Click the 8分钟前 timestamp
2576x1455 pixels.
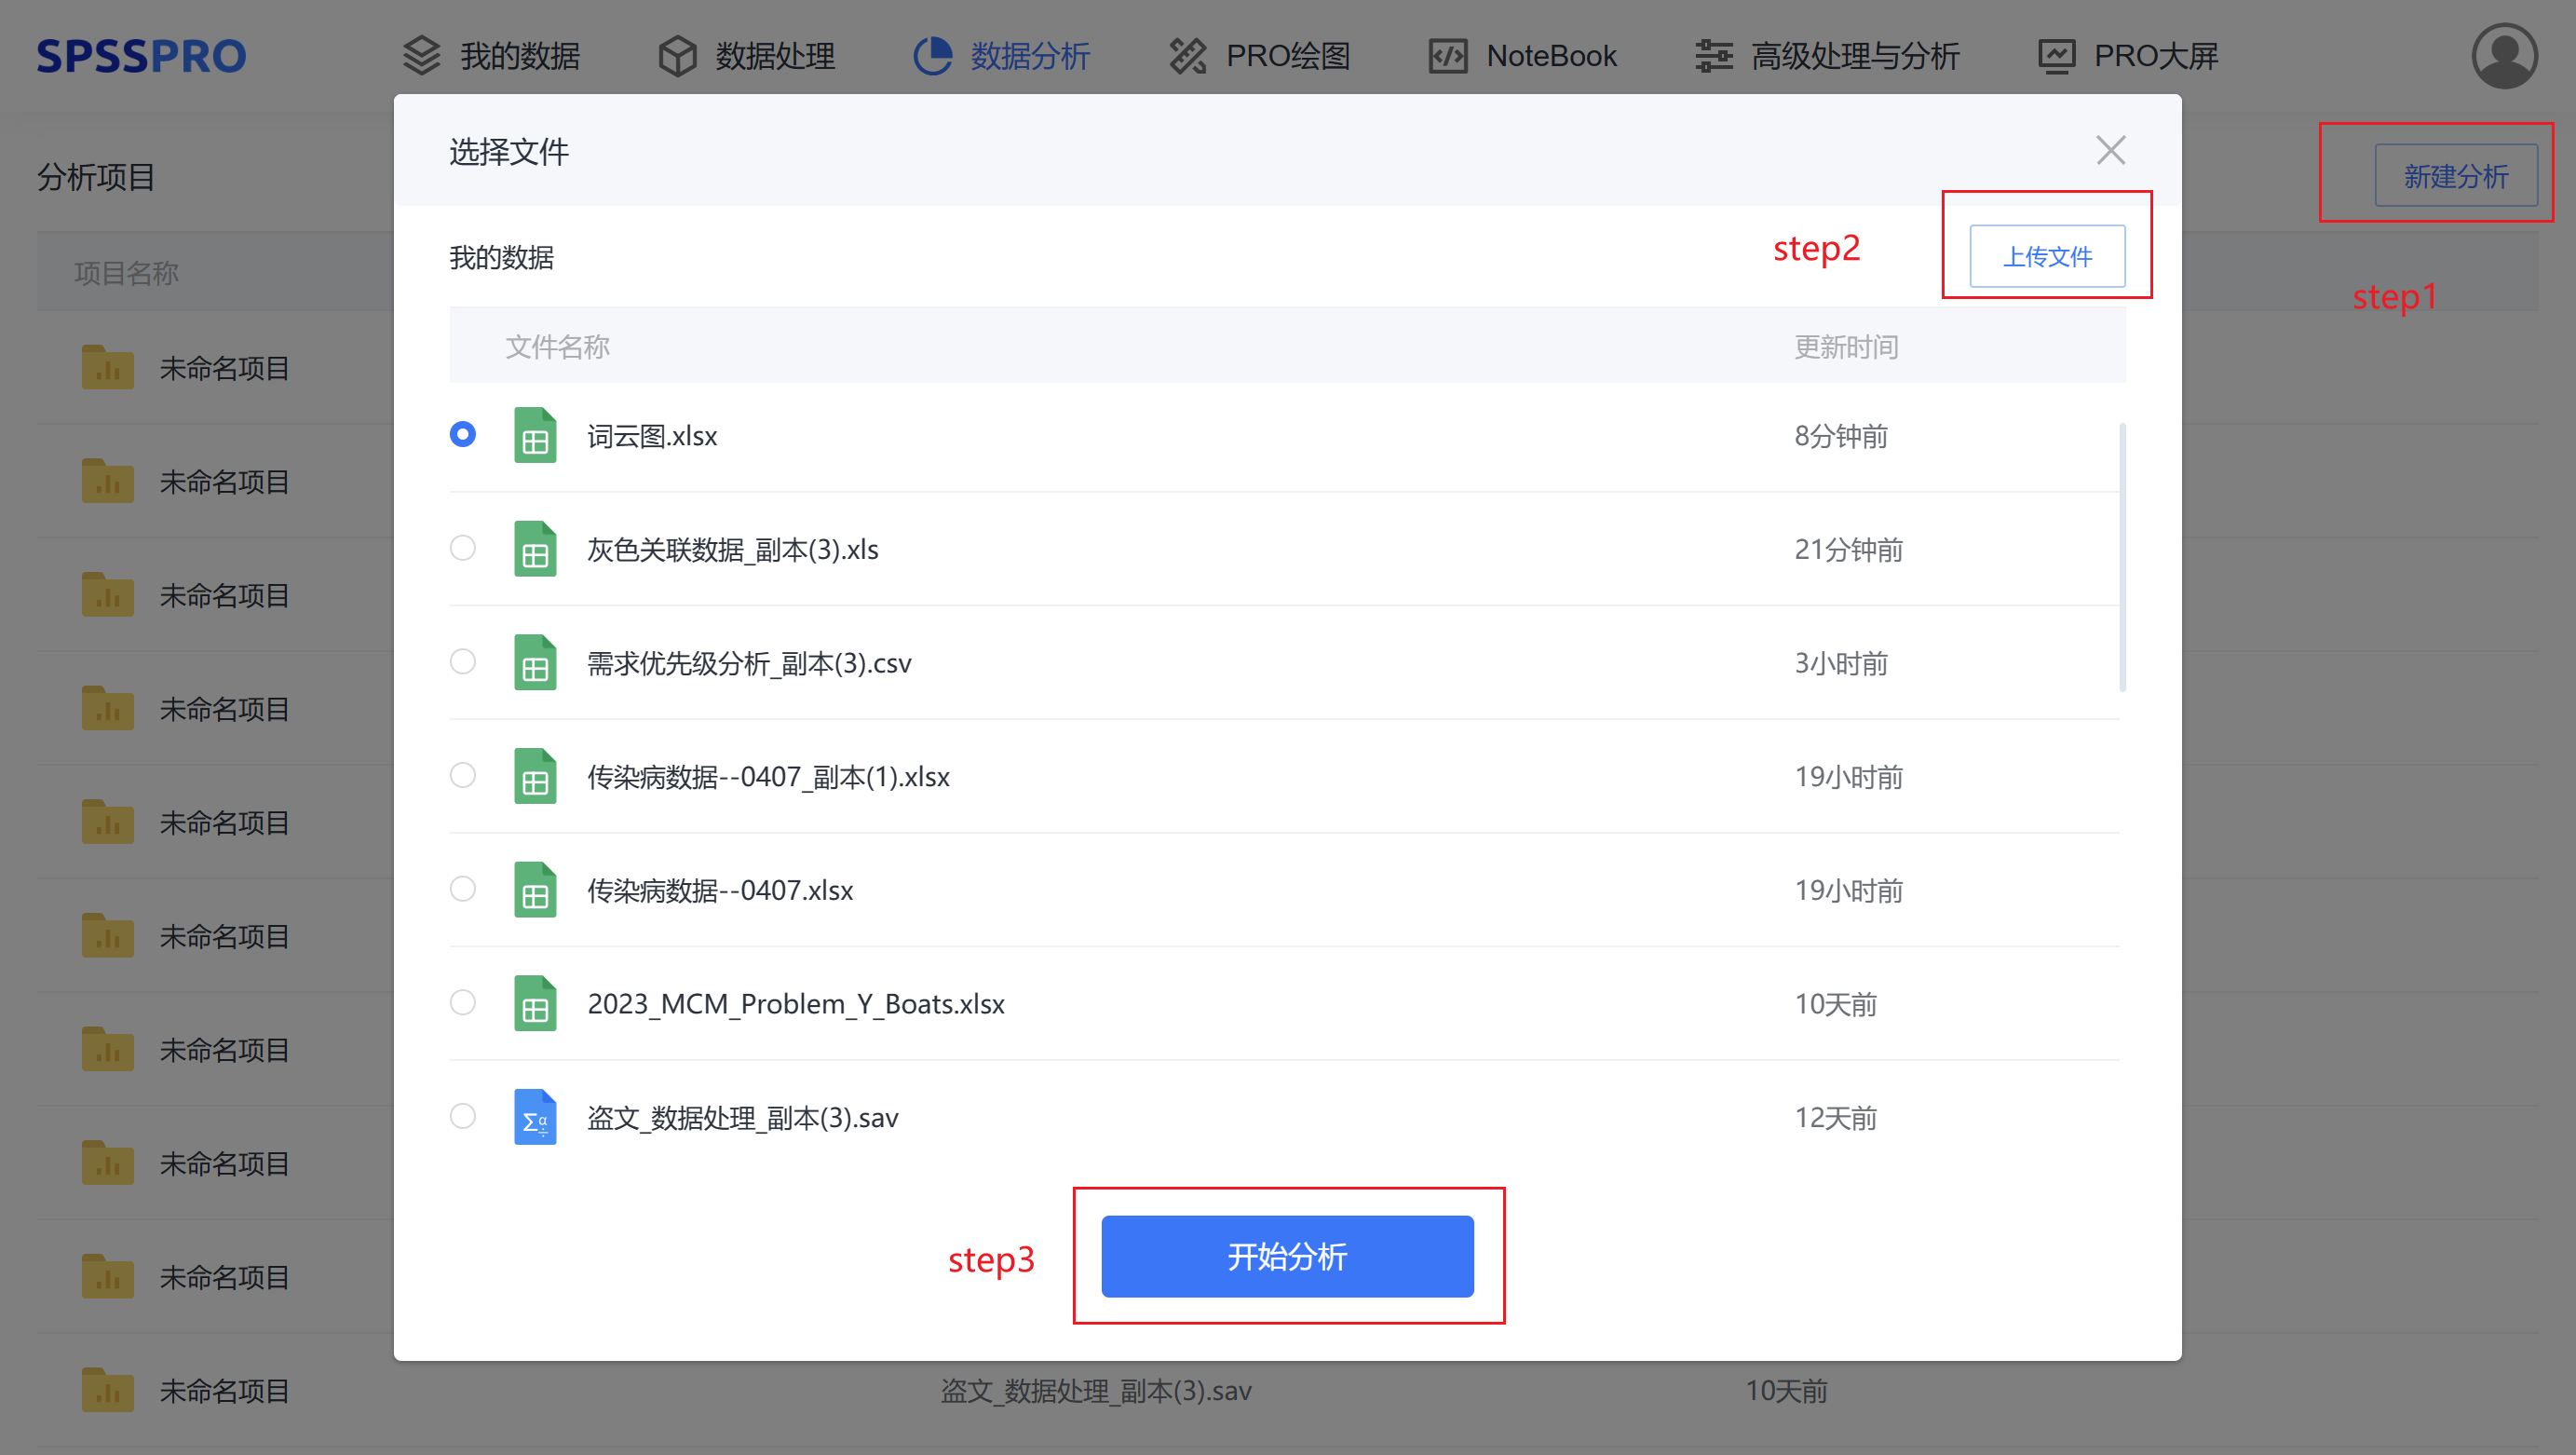tap(1841, 436)
